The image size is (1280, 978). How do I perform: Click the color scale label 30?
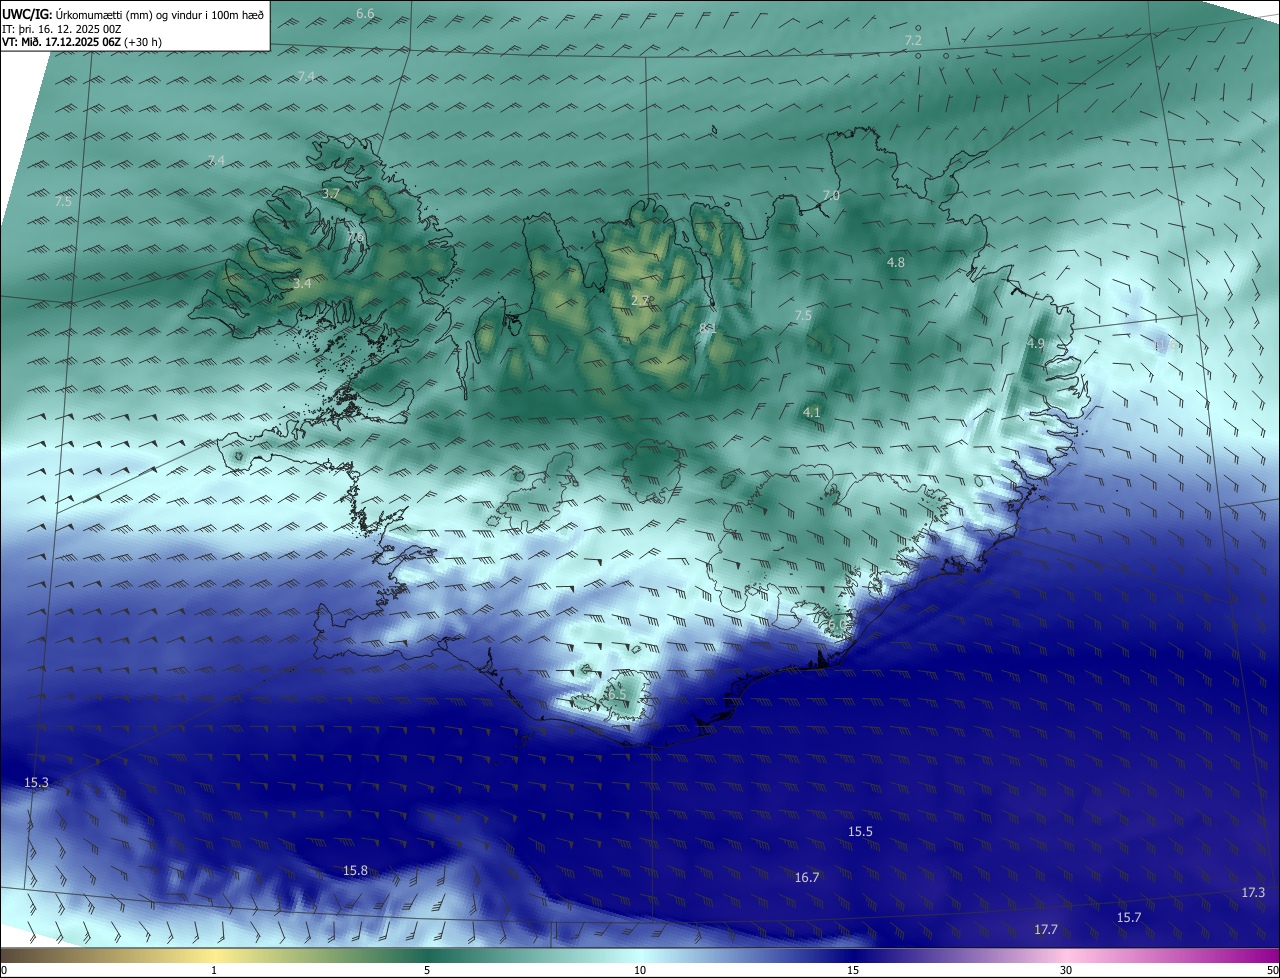[1066, 970]
